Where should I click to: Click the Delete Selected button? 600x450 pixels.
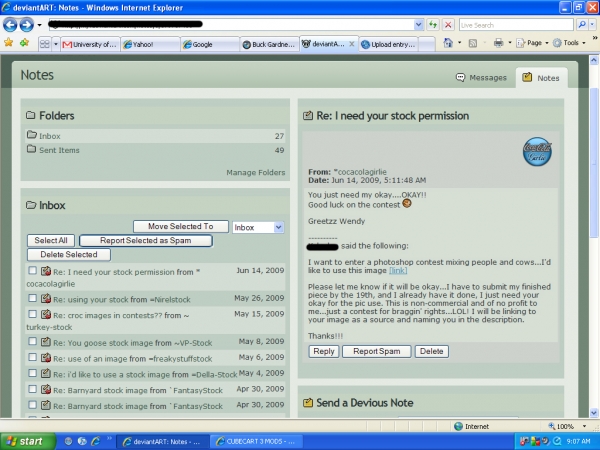point(69,254)
